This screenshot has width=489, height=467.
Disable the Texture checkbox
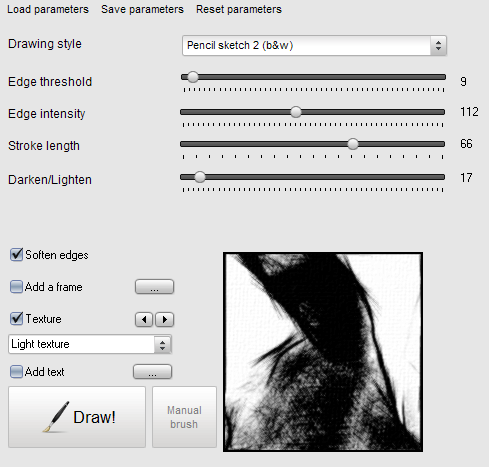click(x=16, y=319)
